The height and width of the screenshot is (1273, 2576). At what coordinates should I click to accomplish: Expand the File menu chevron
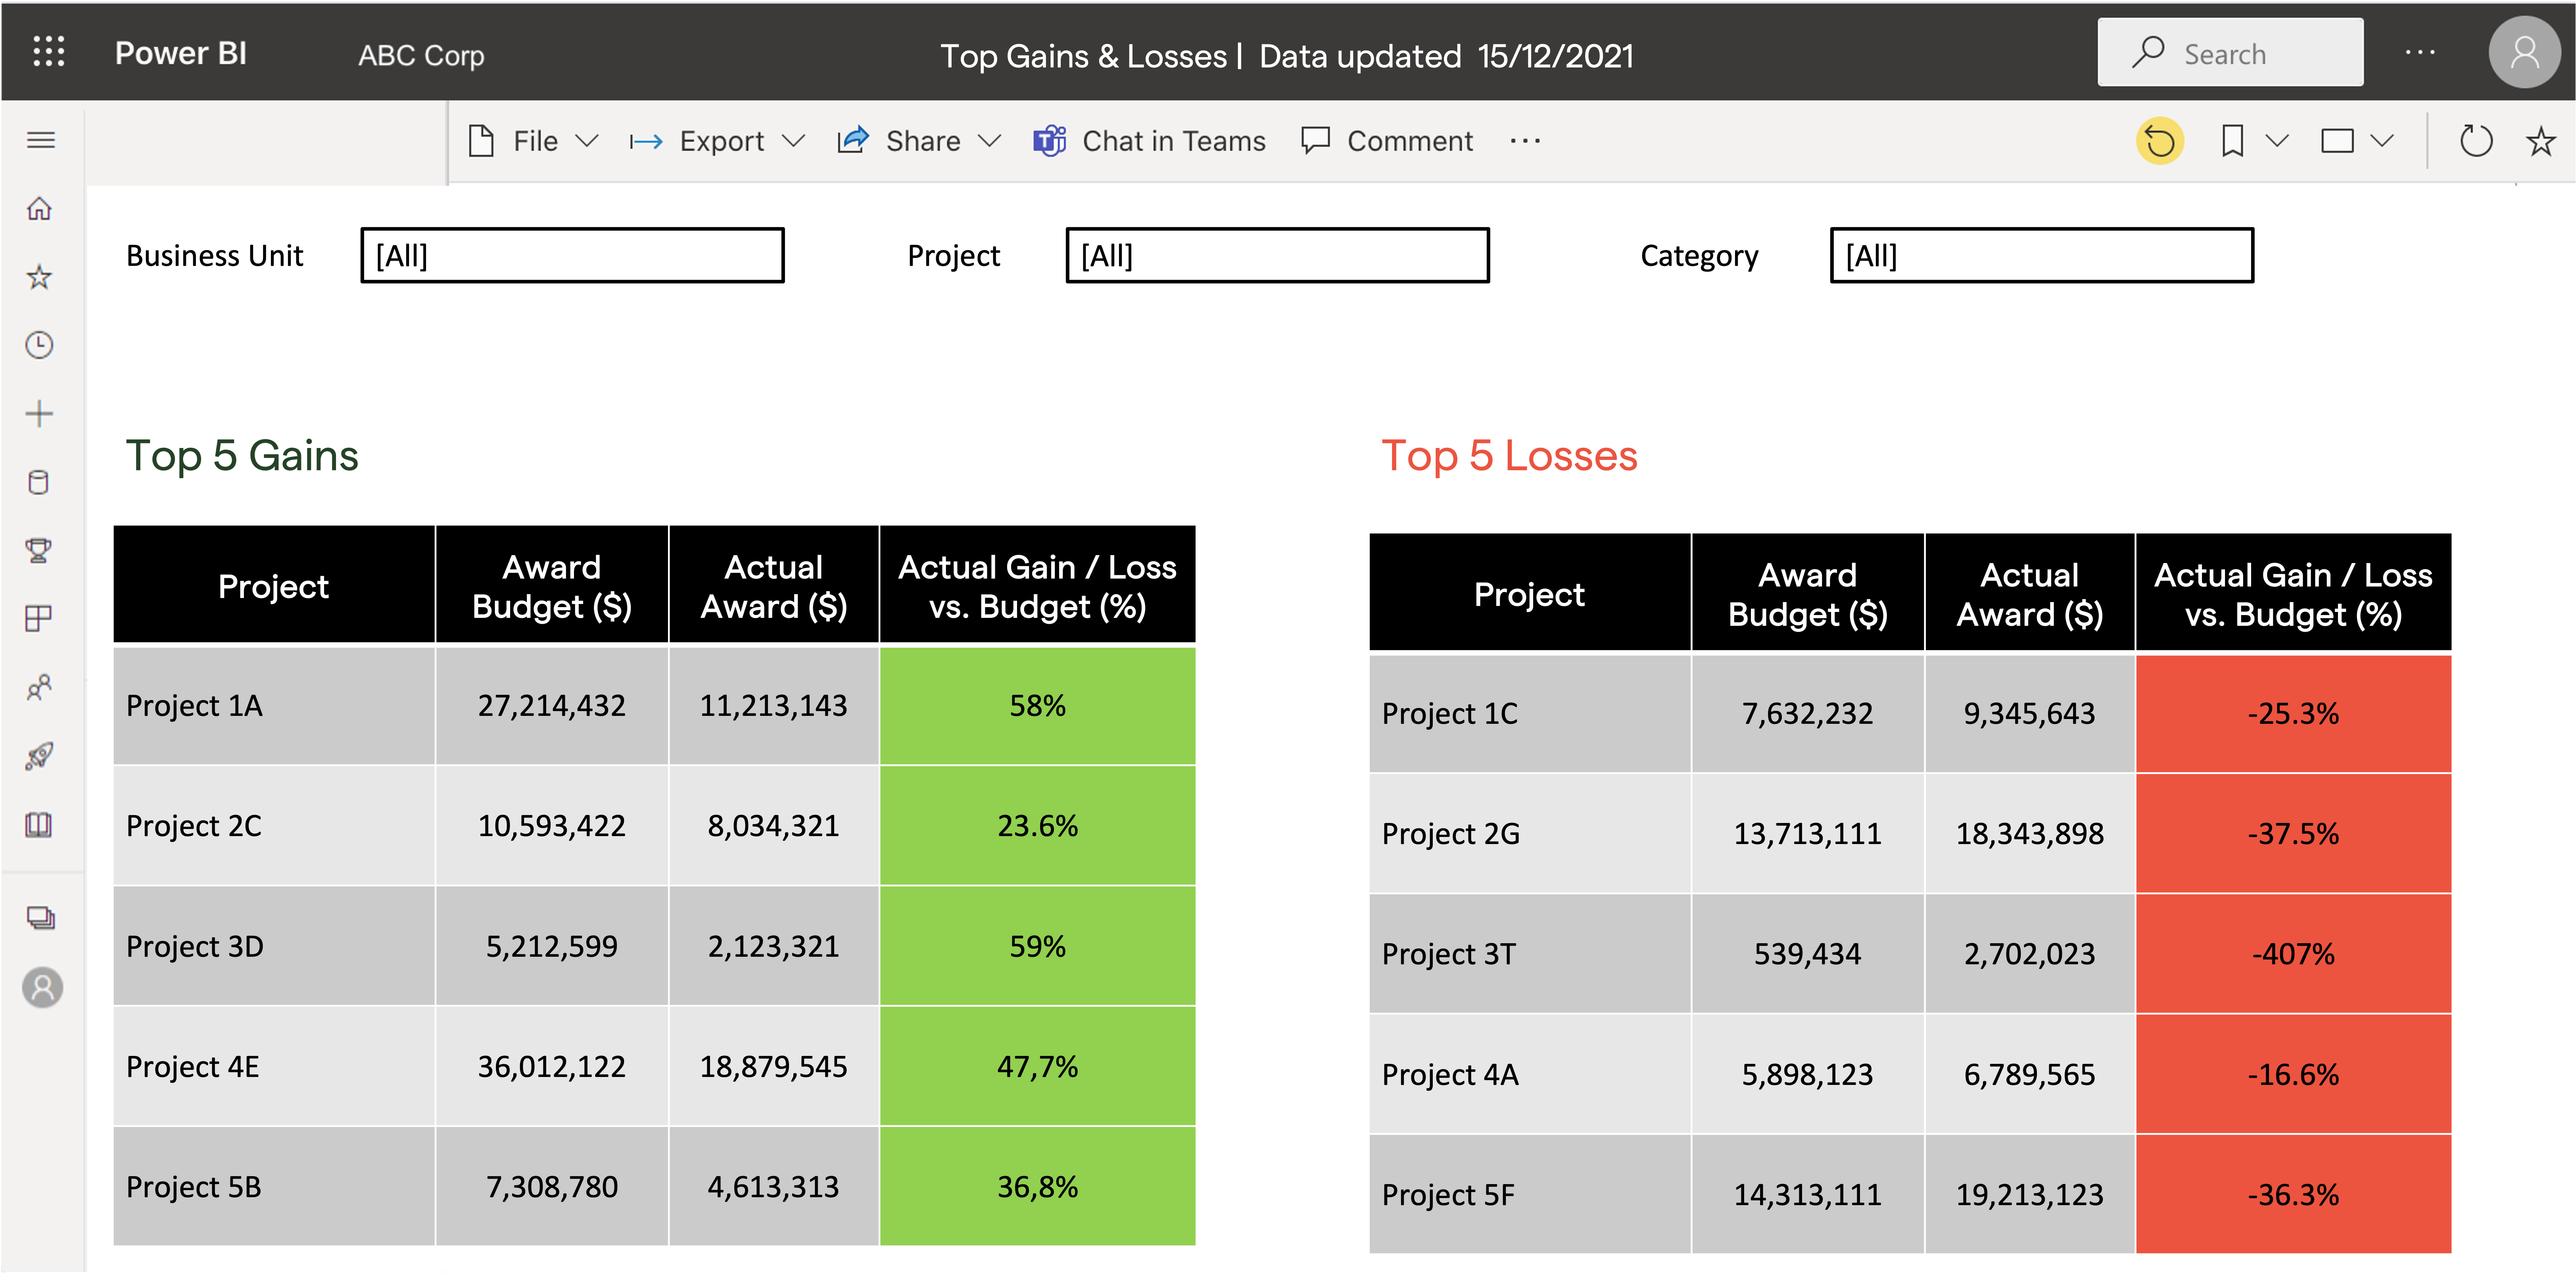(x=587, y=141)
